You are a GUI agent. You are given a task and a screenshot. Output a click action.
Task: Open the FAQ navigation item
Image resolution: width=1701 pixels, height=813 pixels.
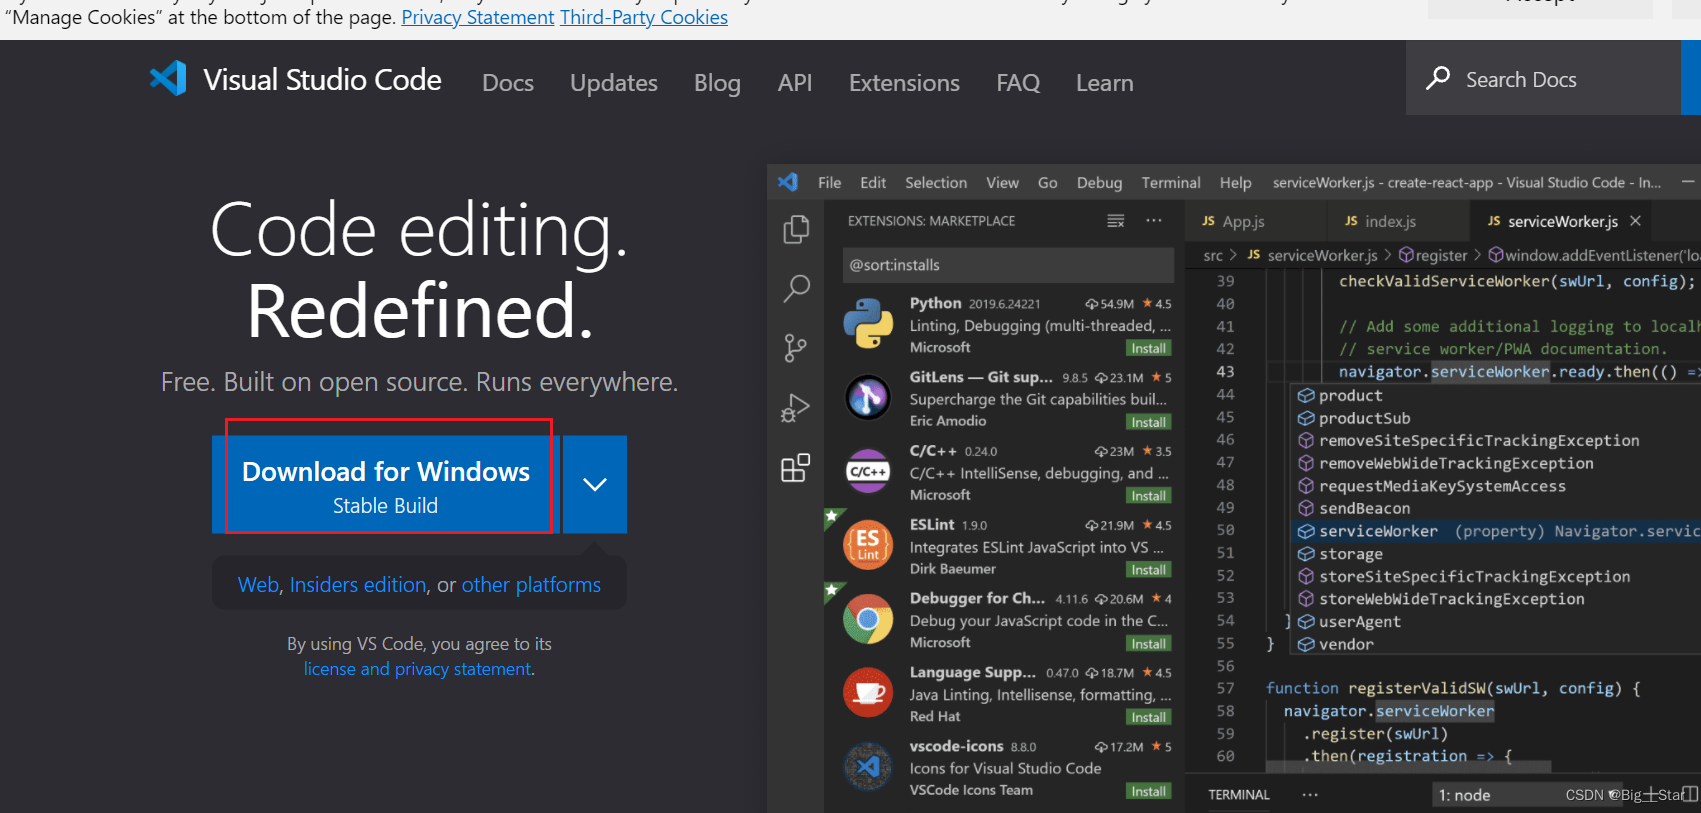(1018, 83)
